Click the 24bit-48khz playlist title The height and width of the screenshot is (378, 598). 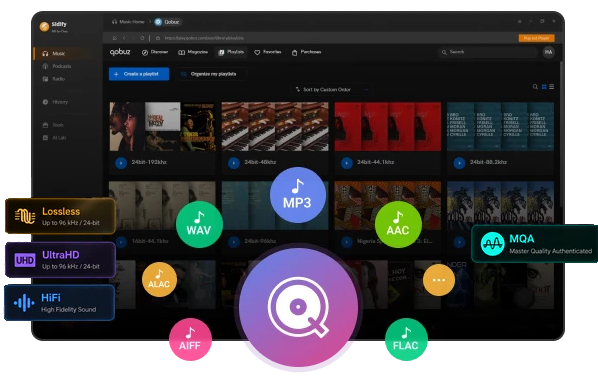(260, 162)
